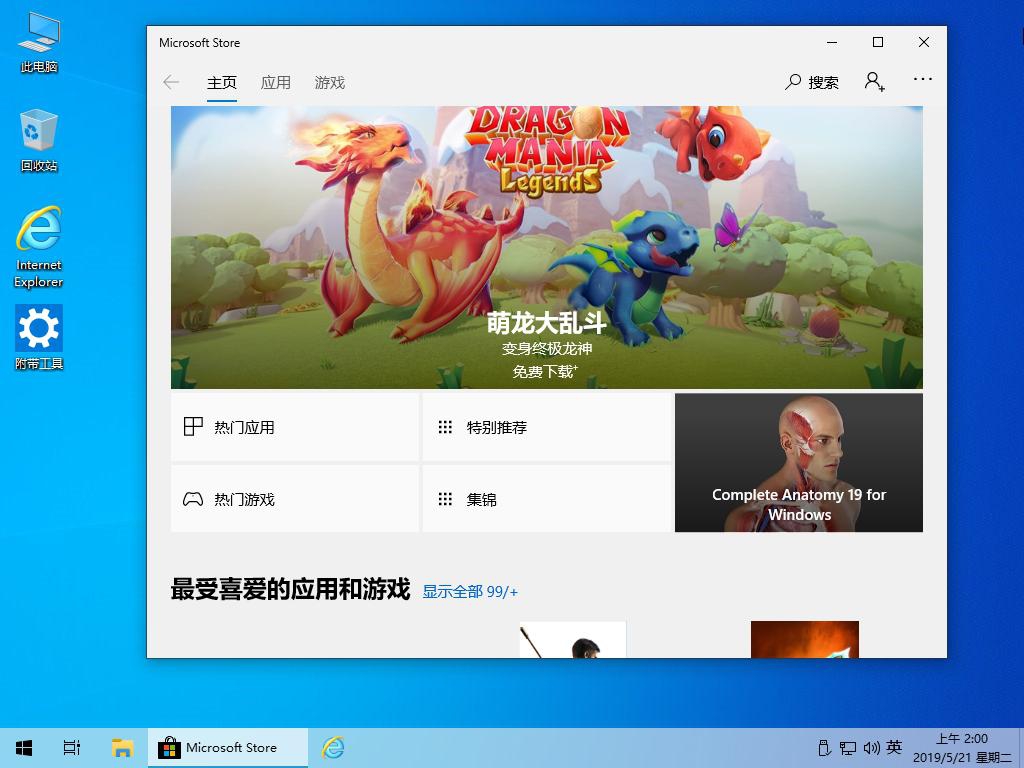Switch to the 游戏 tab

pos(330,83)
